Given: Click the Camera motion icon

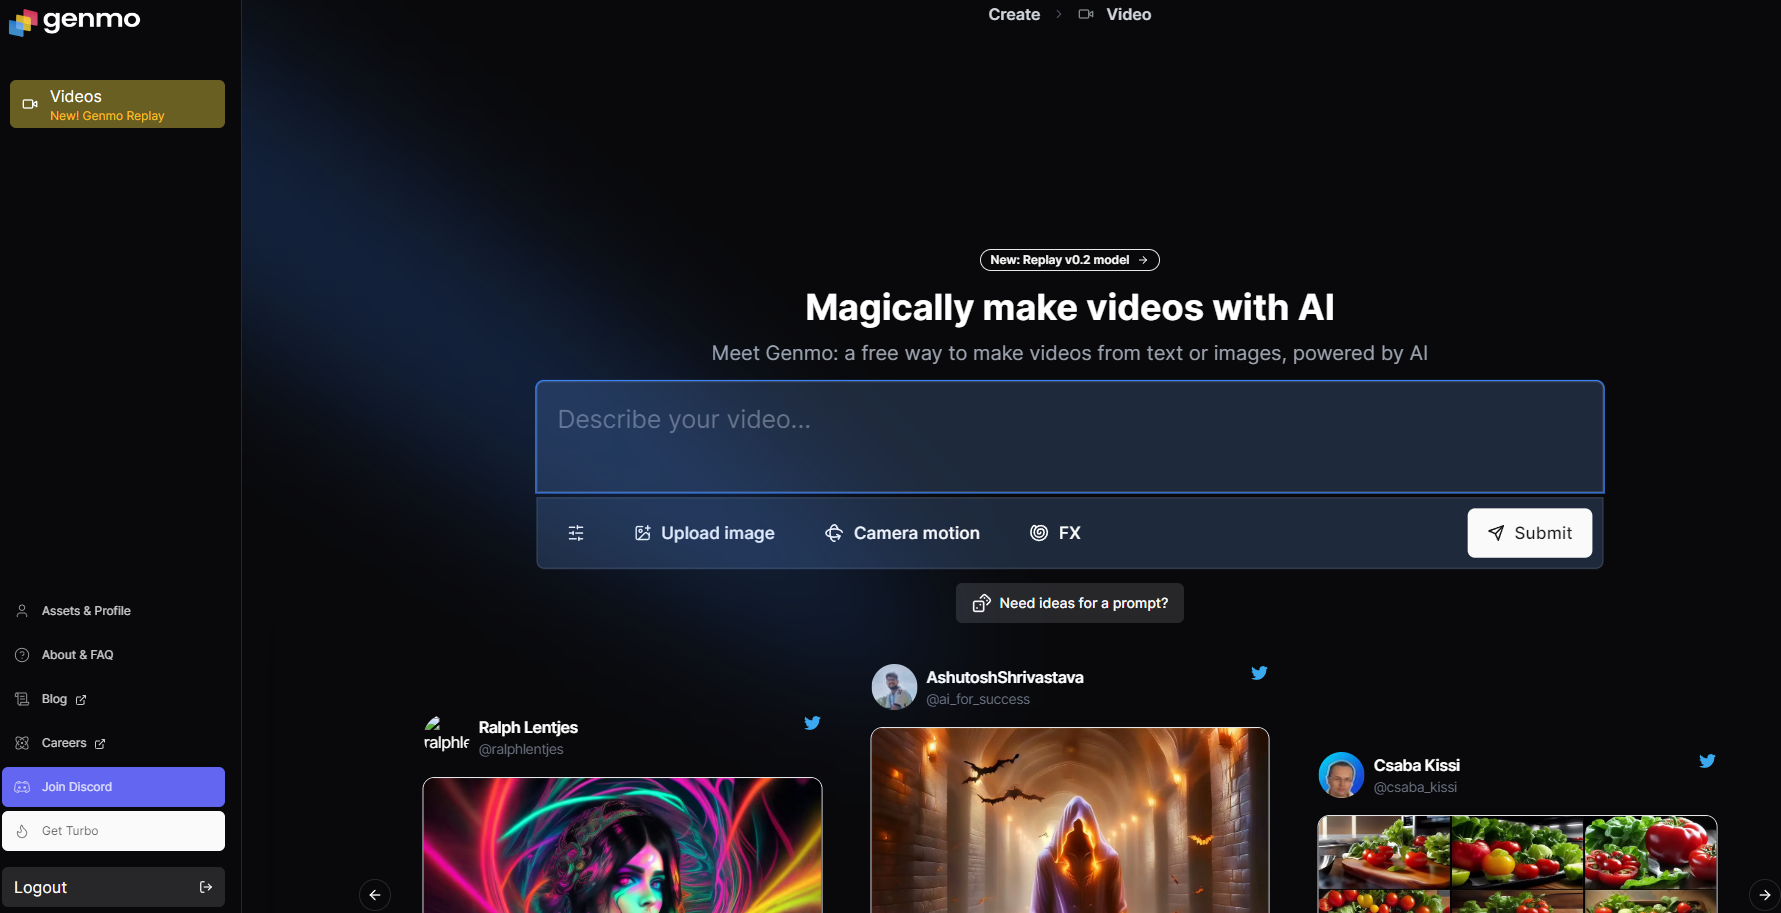Looking at the screenshot, I should click(834, 533).
